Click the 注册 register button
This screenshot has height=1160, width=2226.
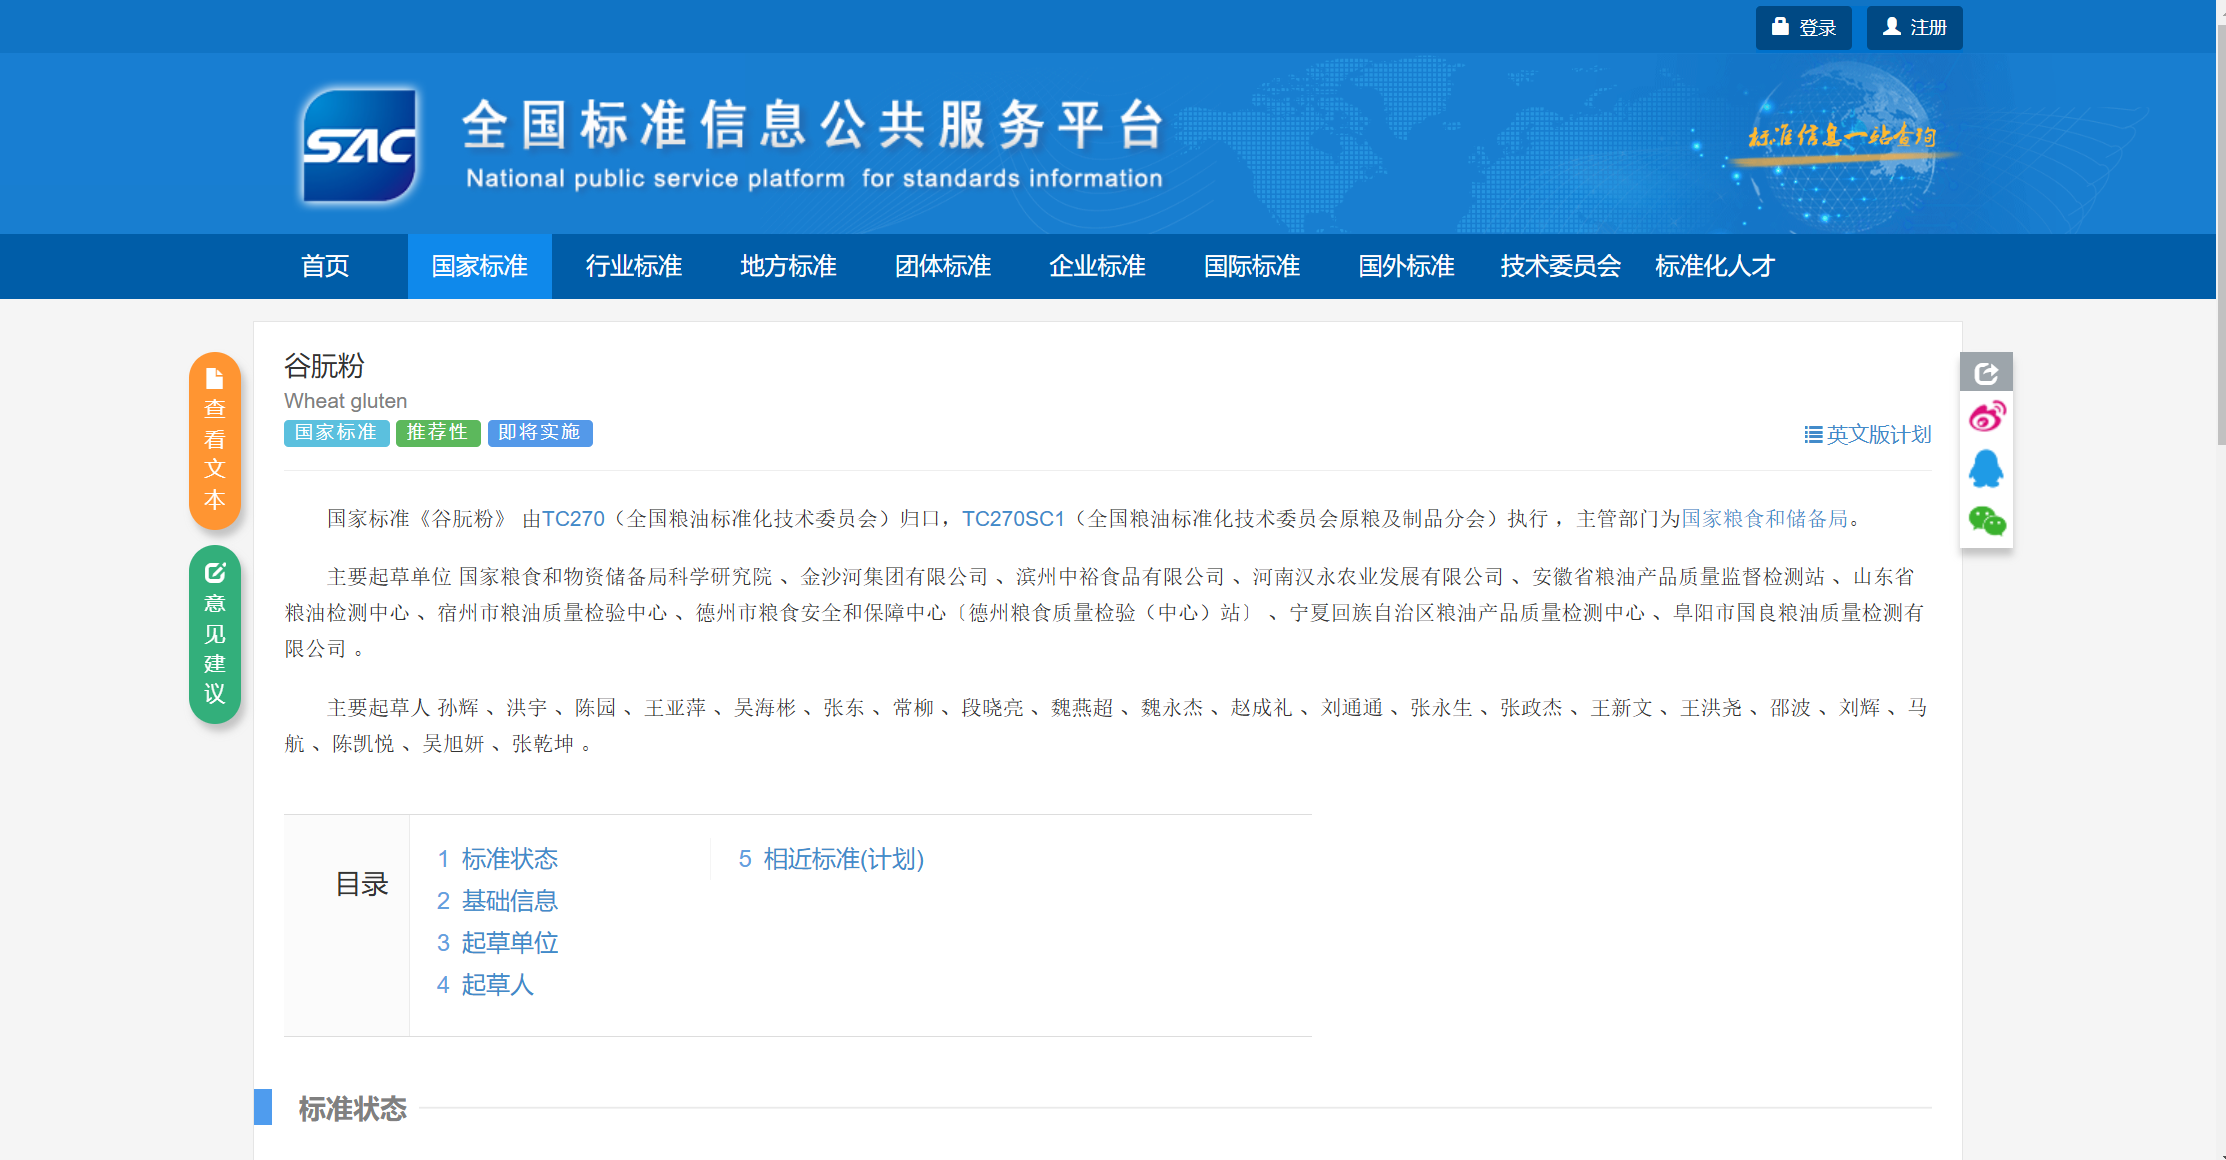click(1914, 28)
